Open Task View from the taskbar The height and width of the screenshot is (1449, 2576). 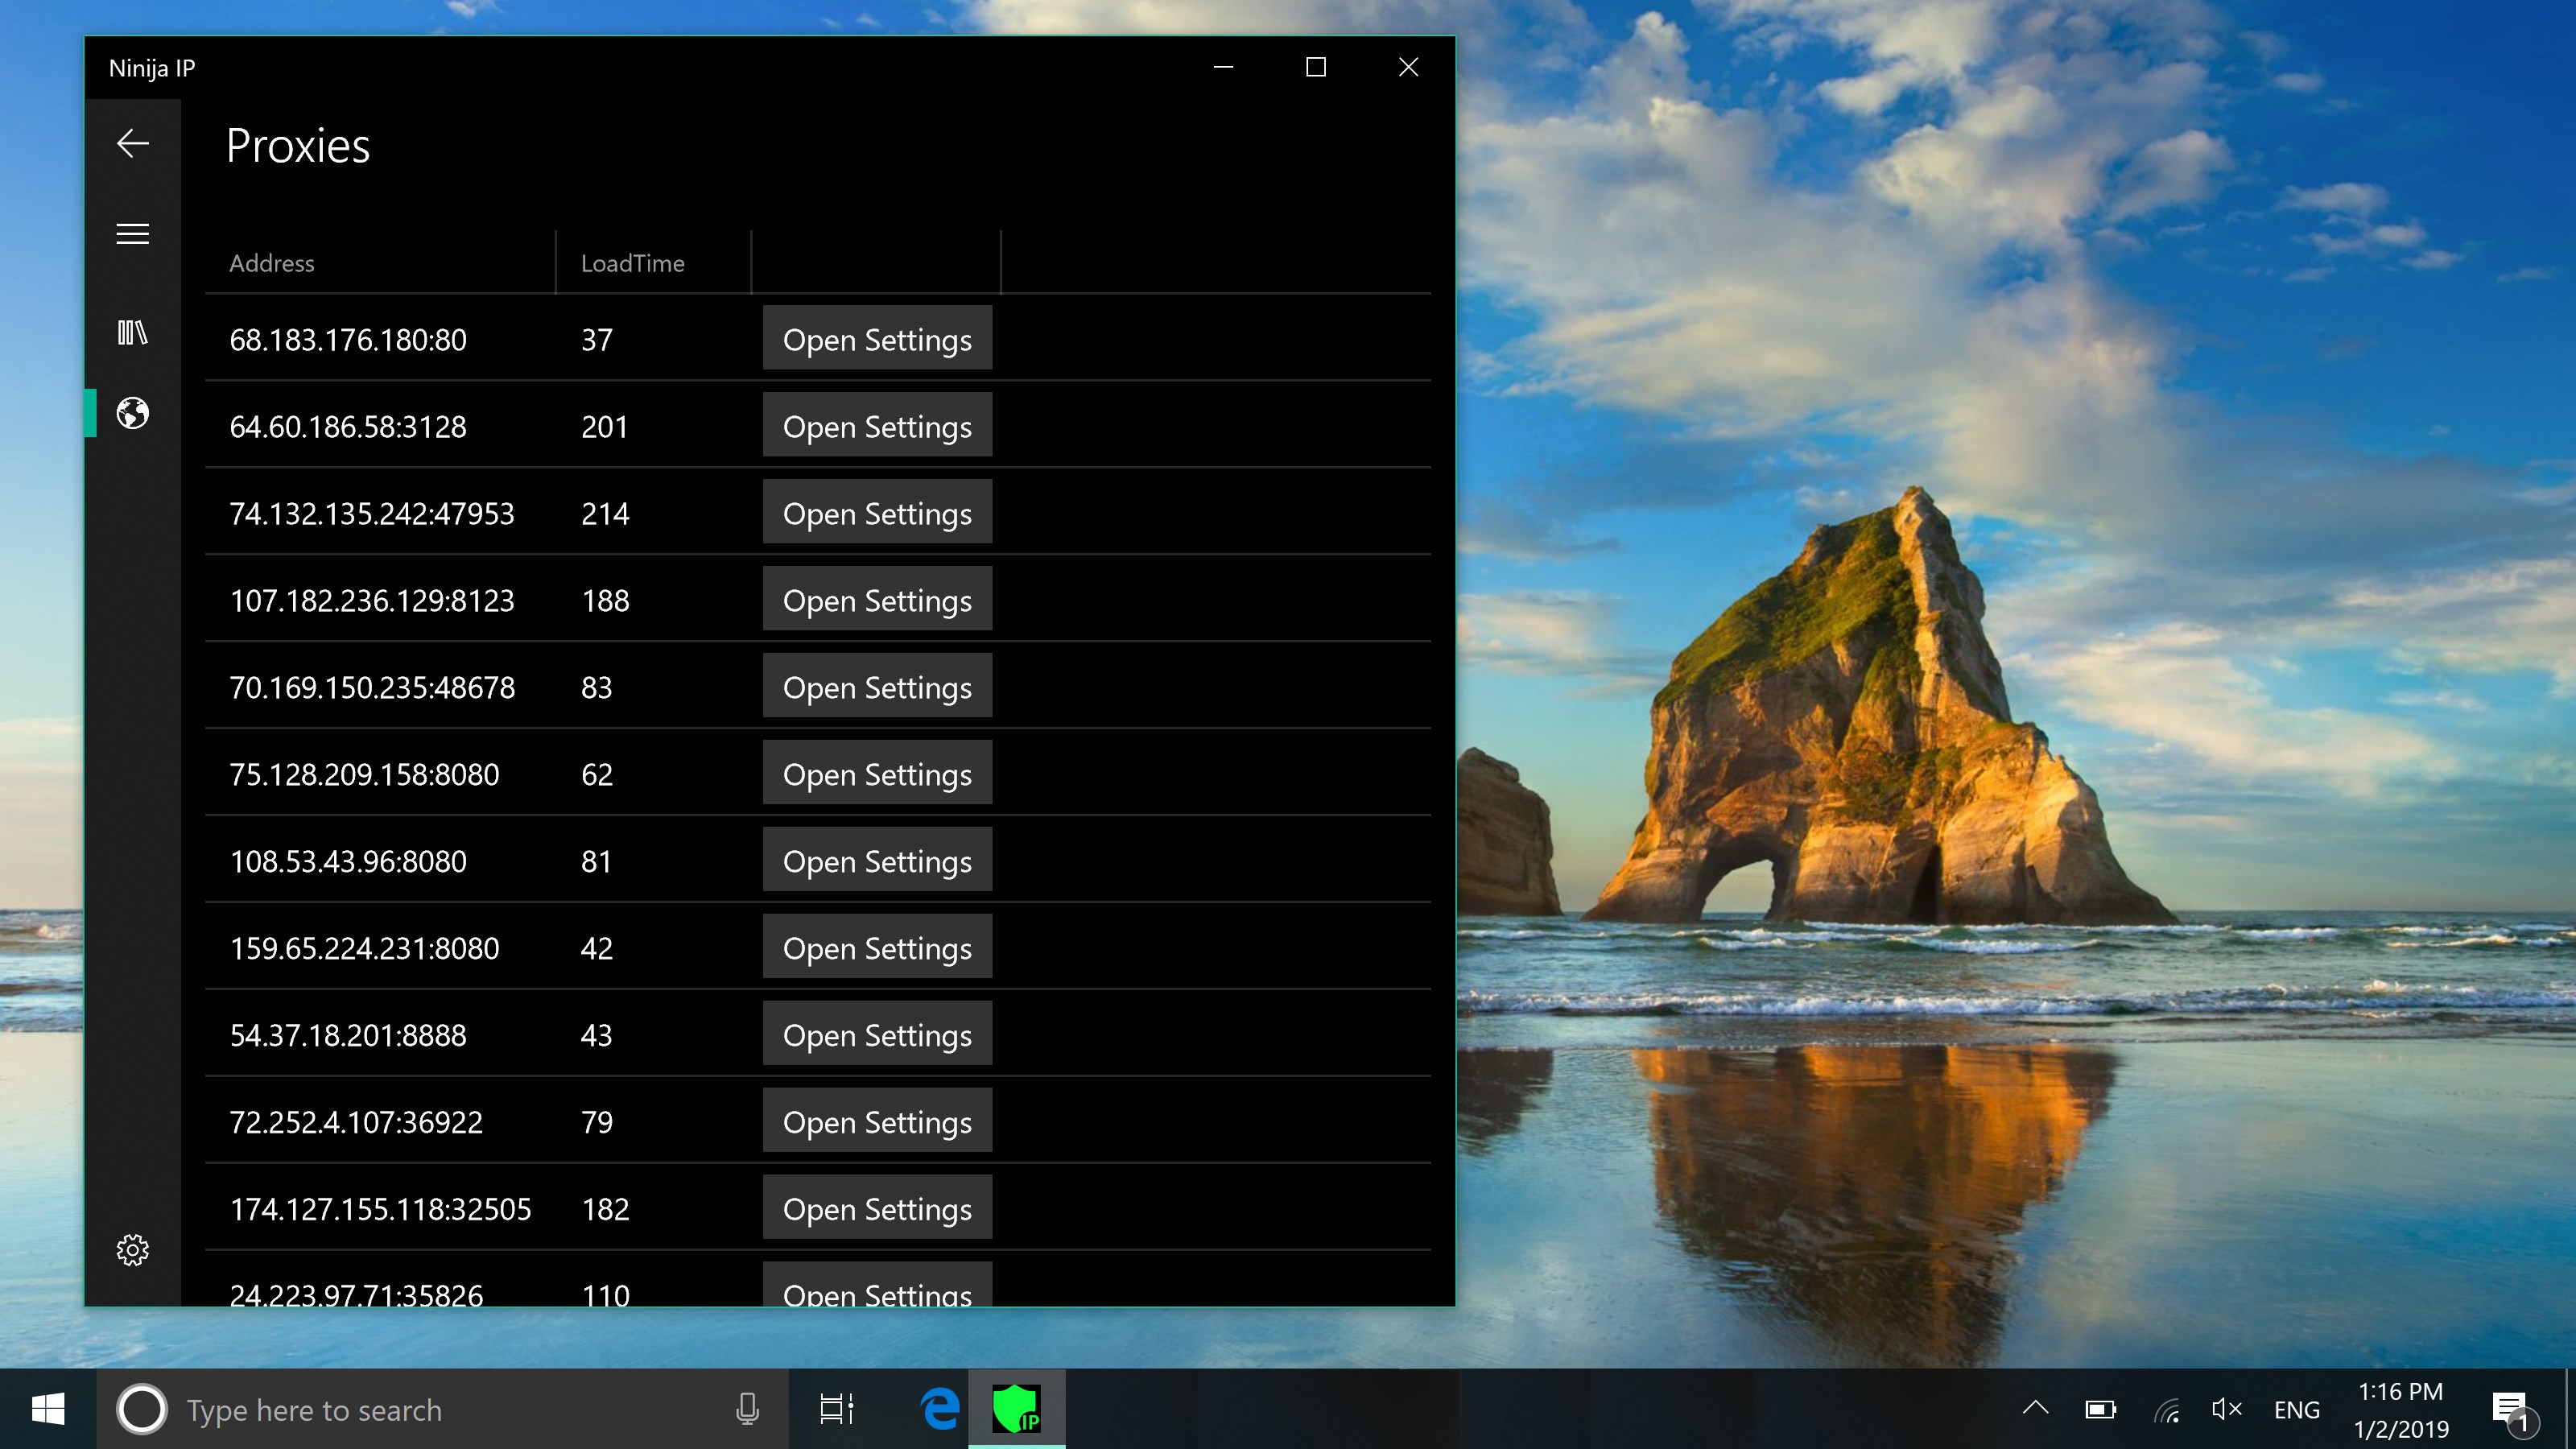pyautogui.click(x=837, y=1408)
